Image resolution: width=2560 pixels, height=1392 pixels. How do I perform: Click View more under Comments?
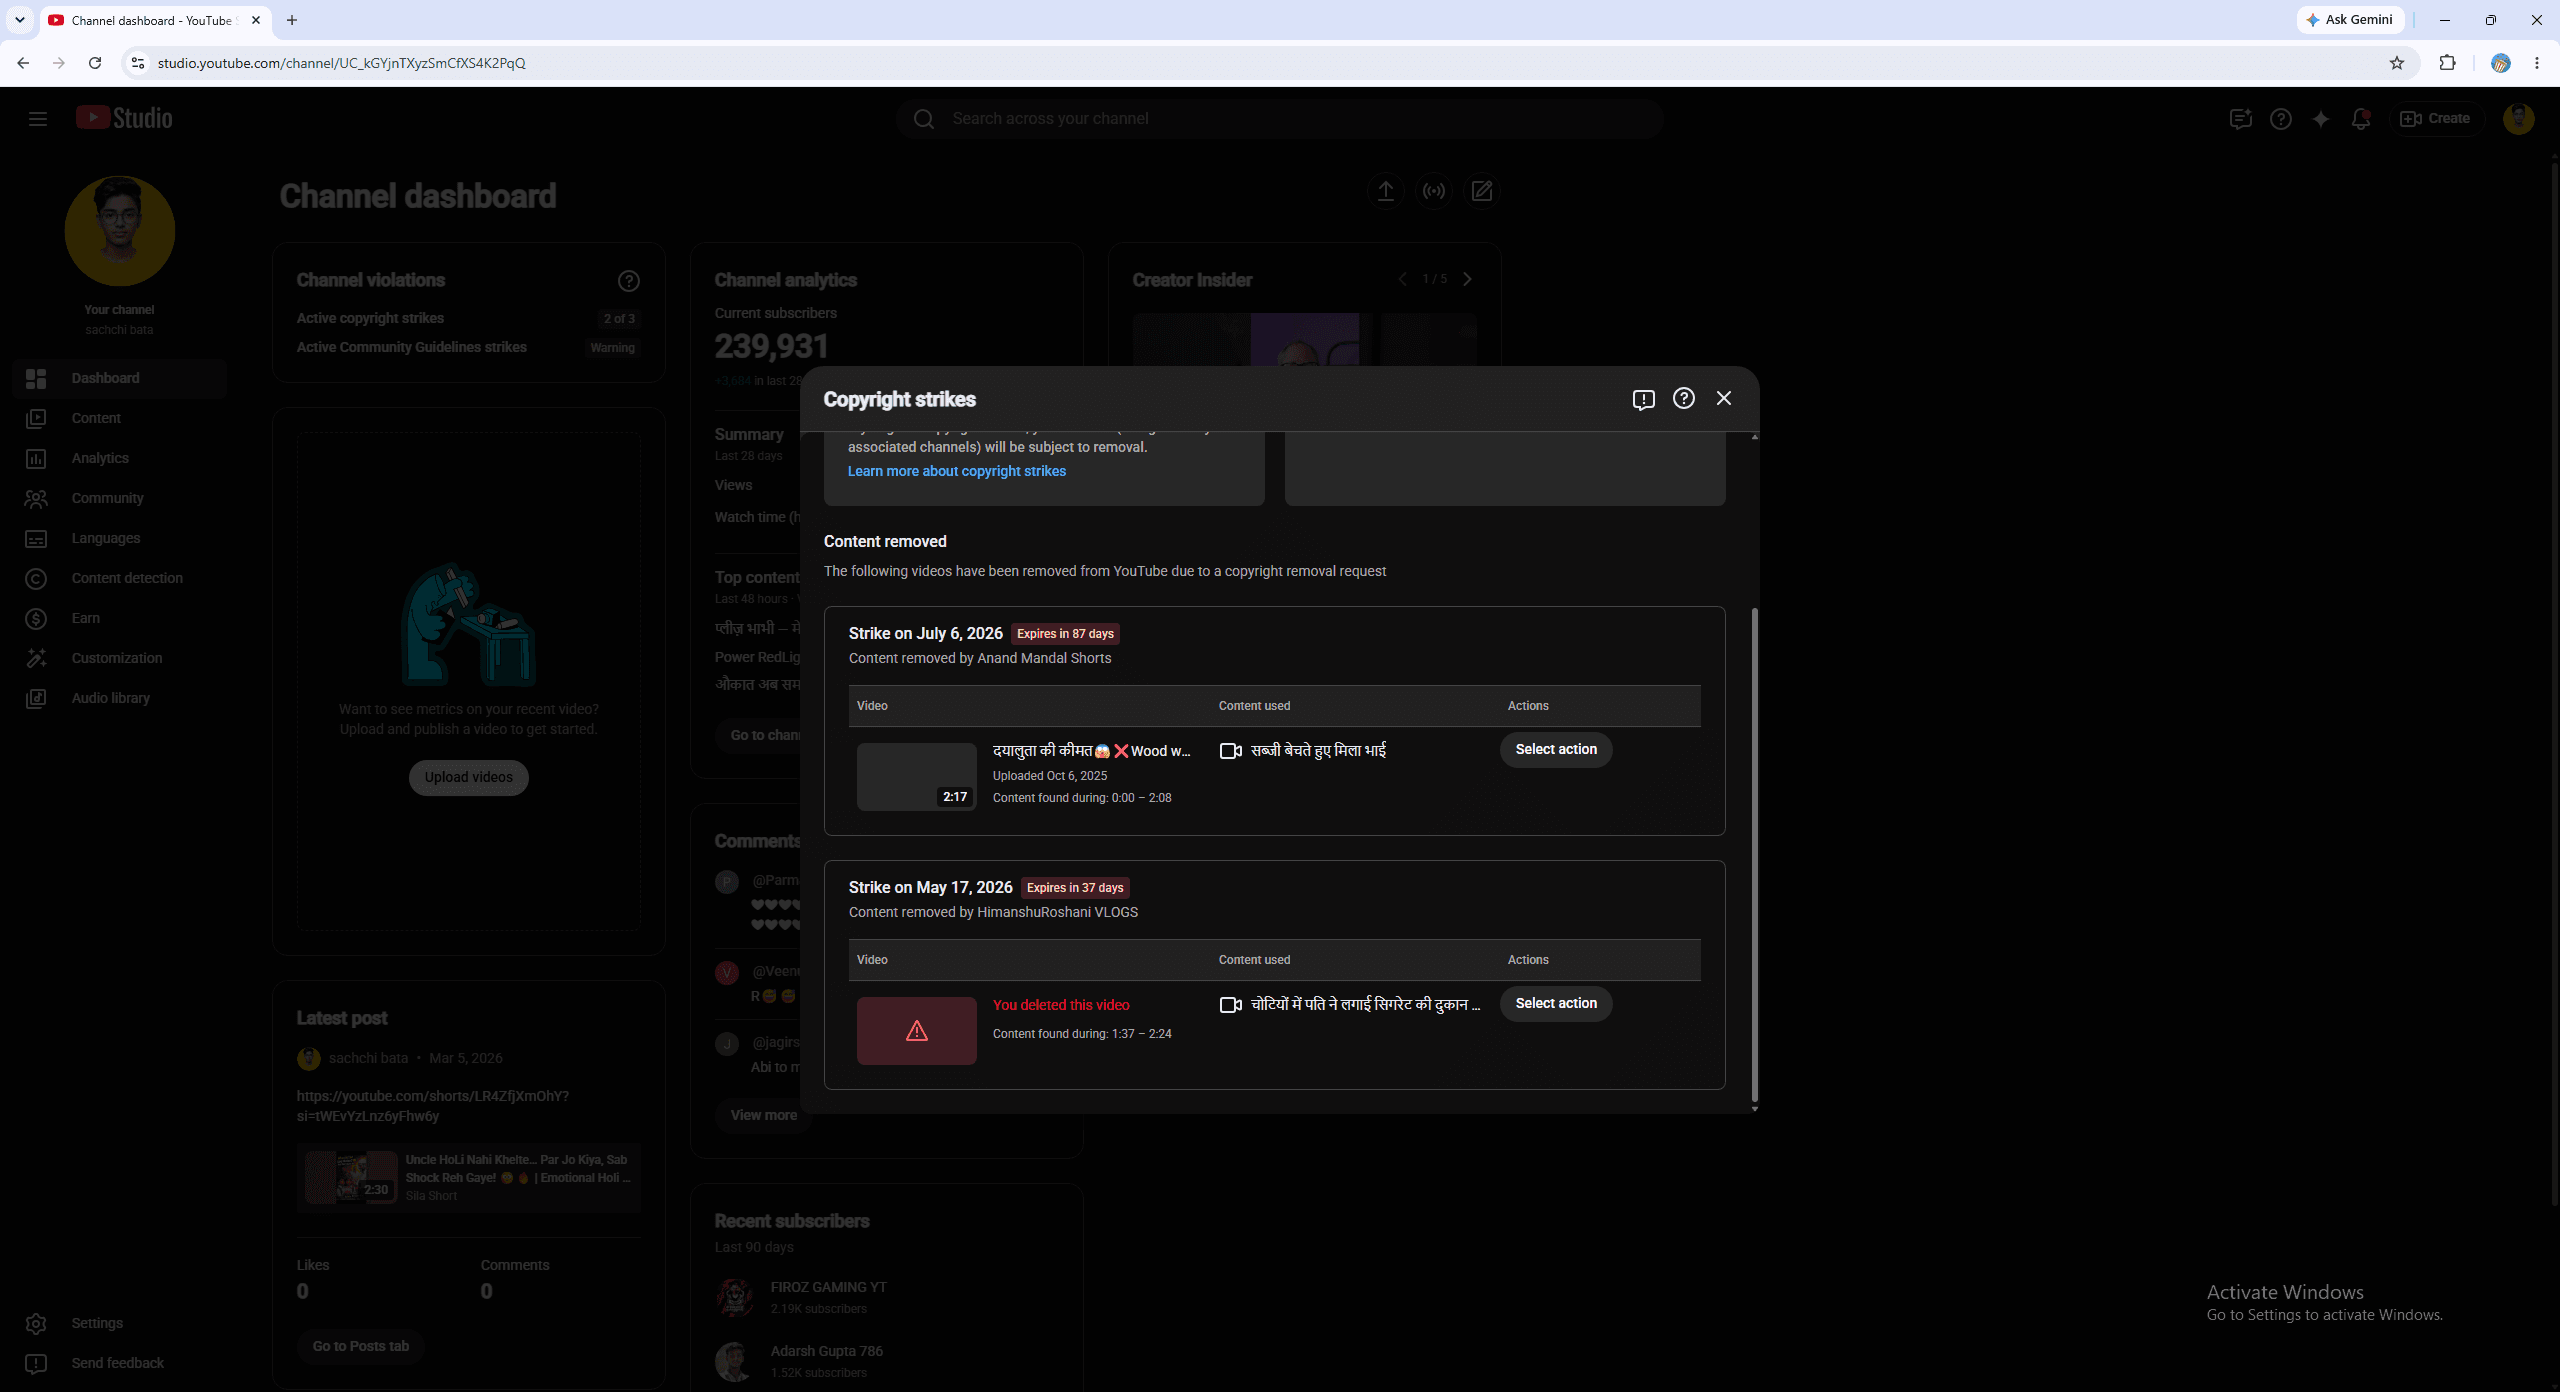[764, 1115]
